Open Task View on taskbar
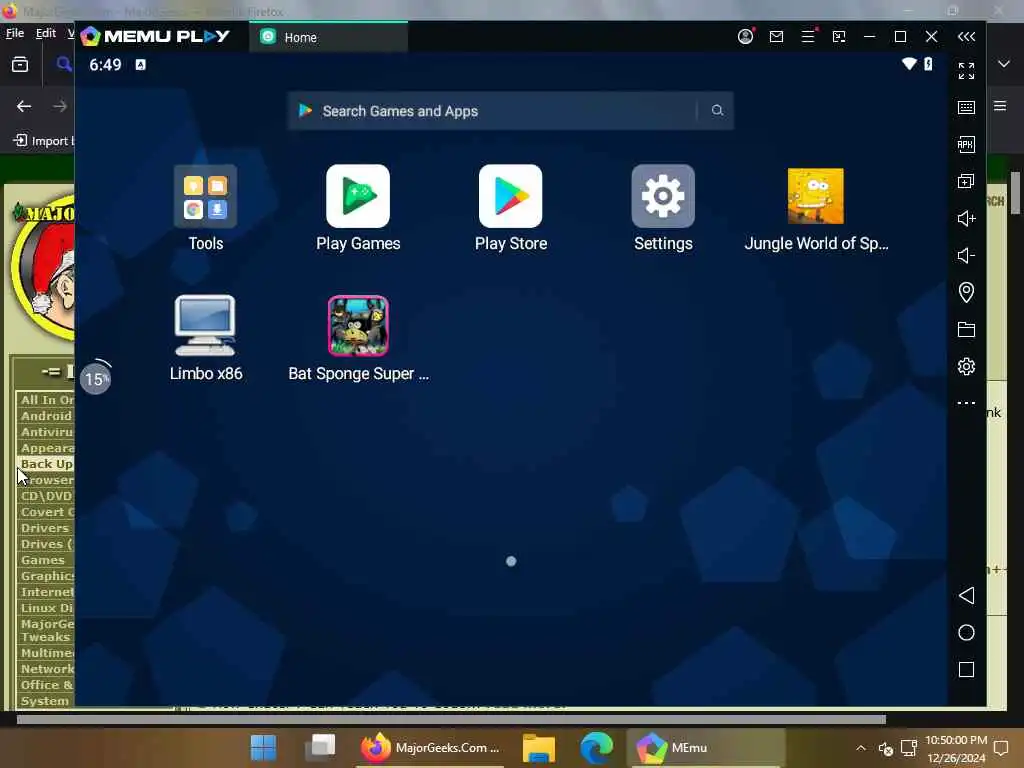Image resolution: width=1024 pixels, height=768 pixels. click(320, 748)
